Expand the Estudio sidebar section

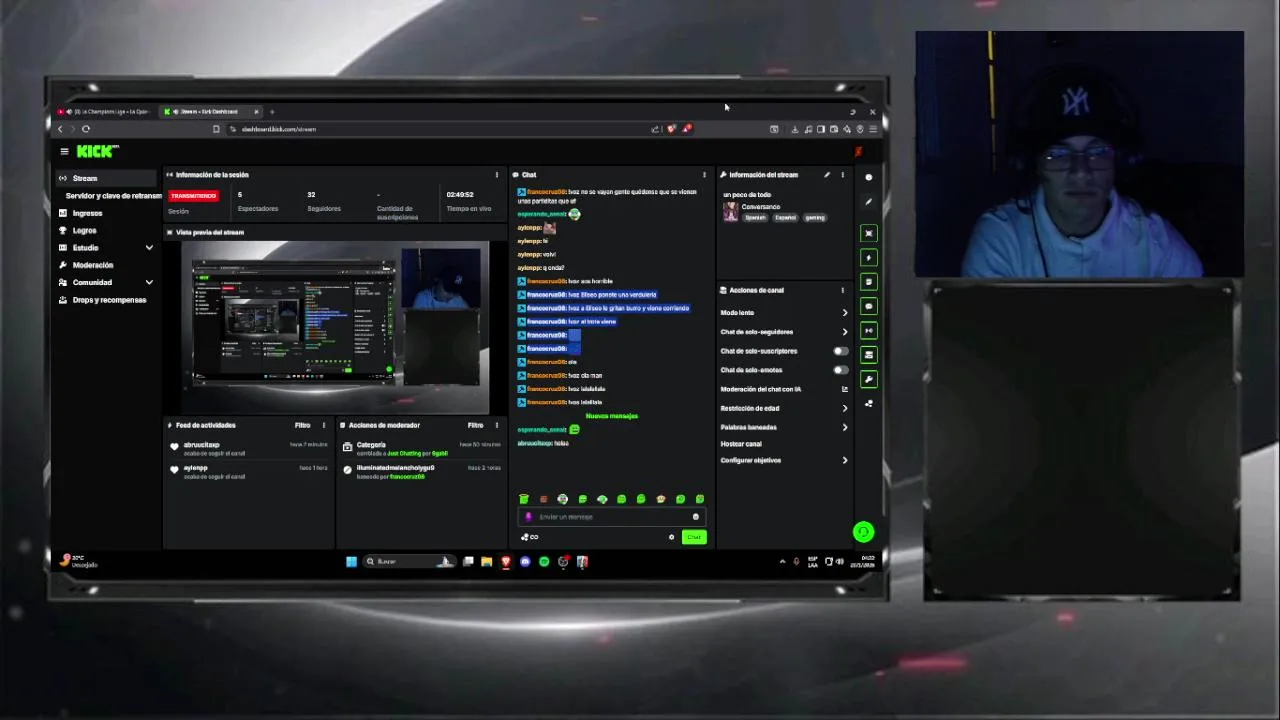[x=149, y=248]
